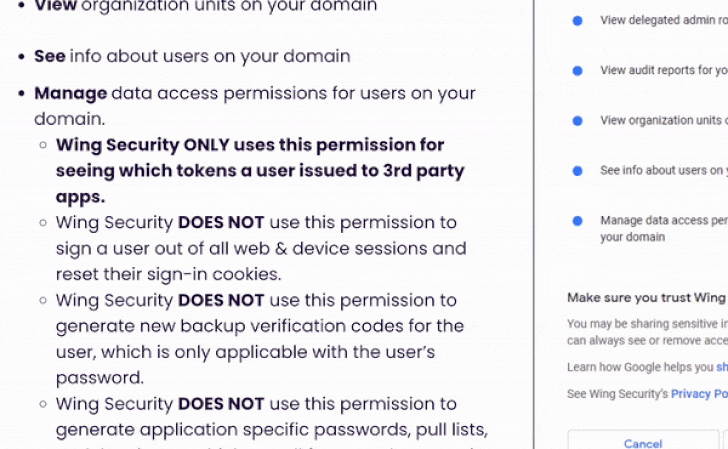Click 'Manage data access permissions' entry in consent dialog
The width and height of the screenshot is (728, 449).
click(x=663, y=228)
